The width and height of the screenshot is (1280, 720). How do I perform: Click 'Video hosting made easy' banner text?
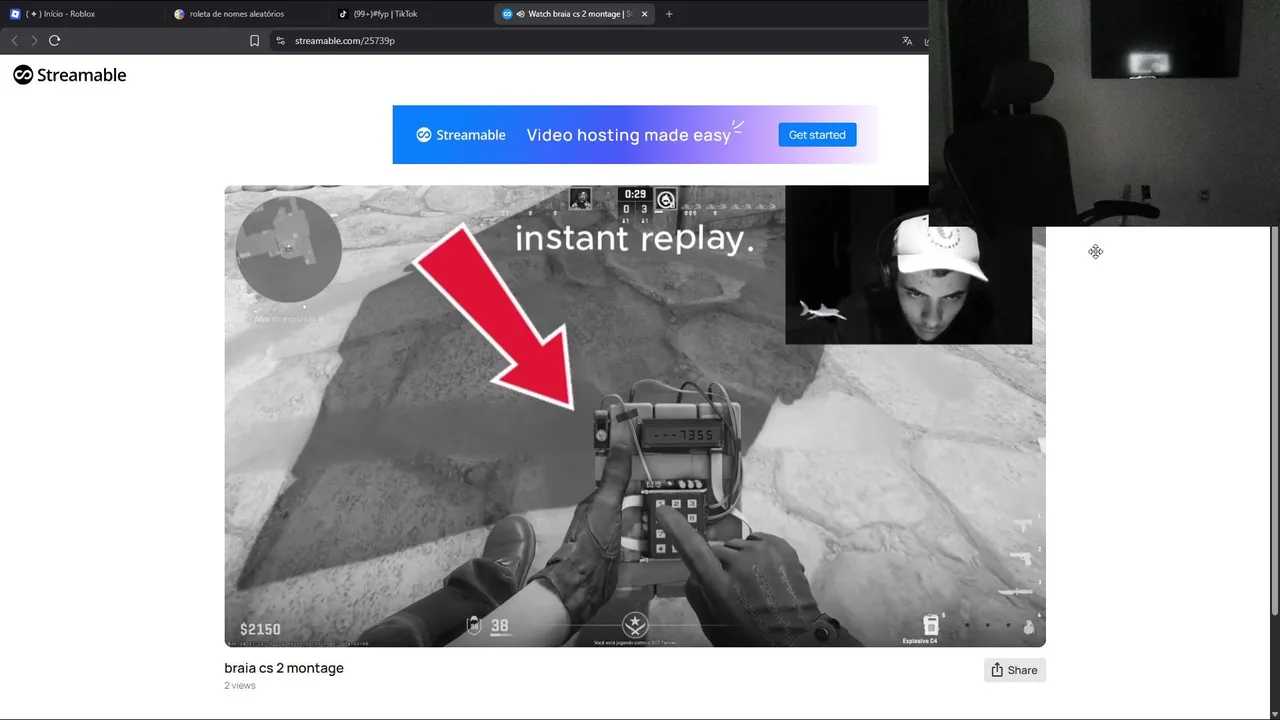[x=629, y=135]
